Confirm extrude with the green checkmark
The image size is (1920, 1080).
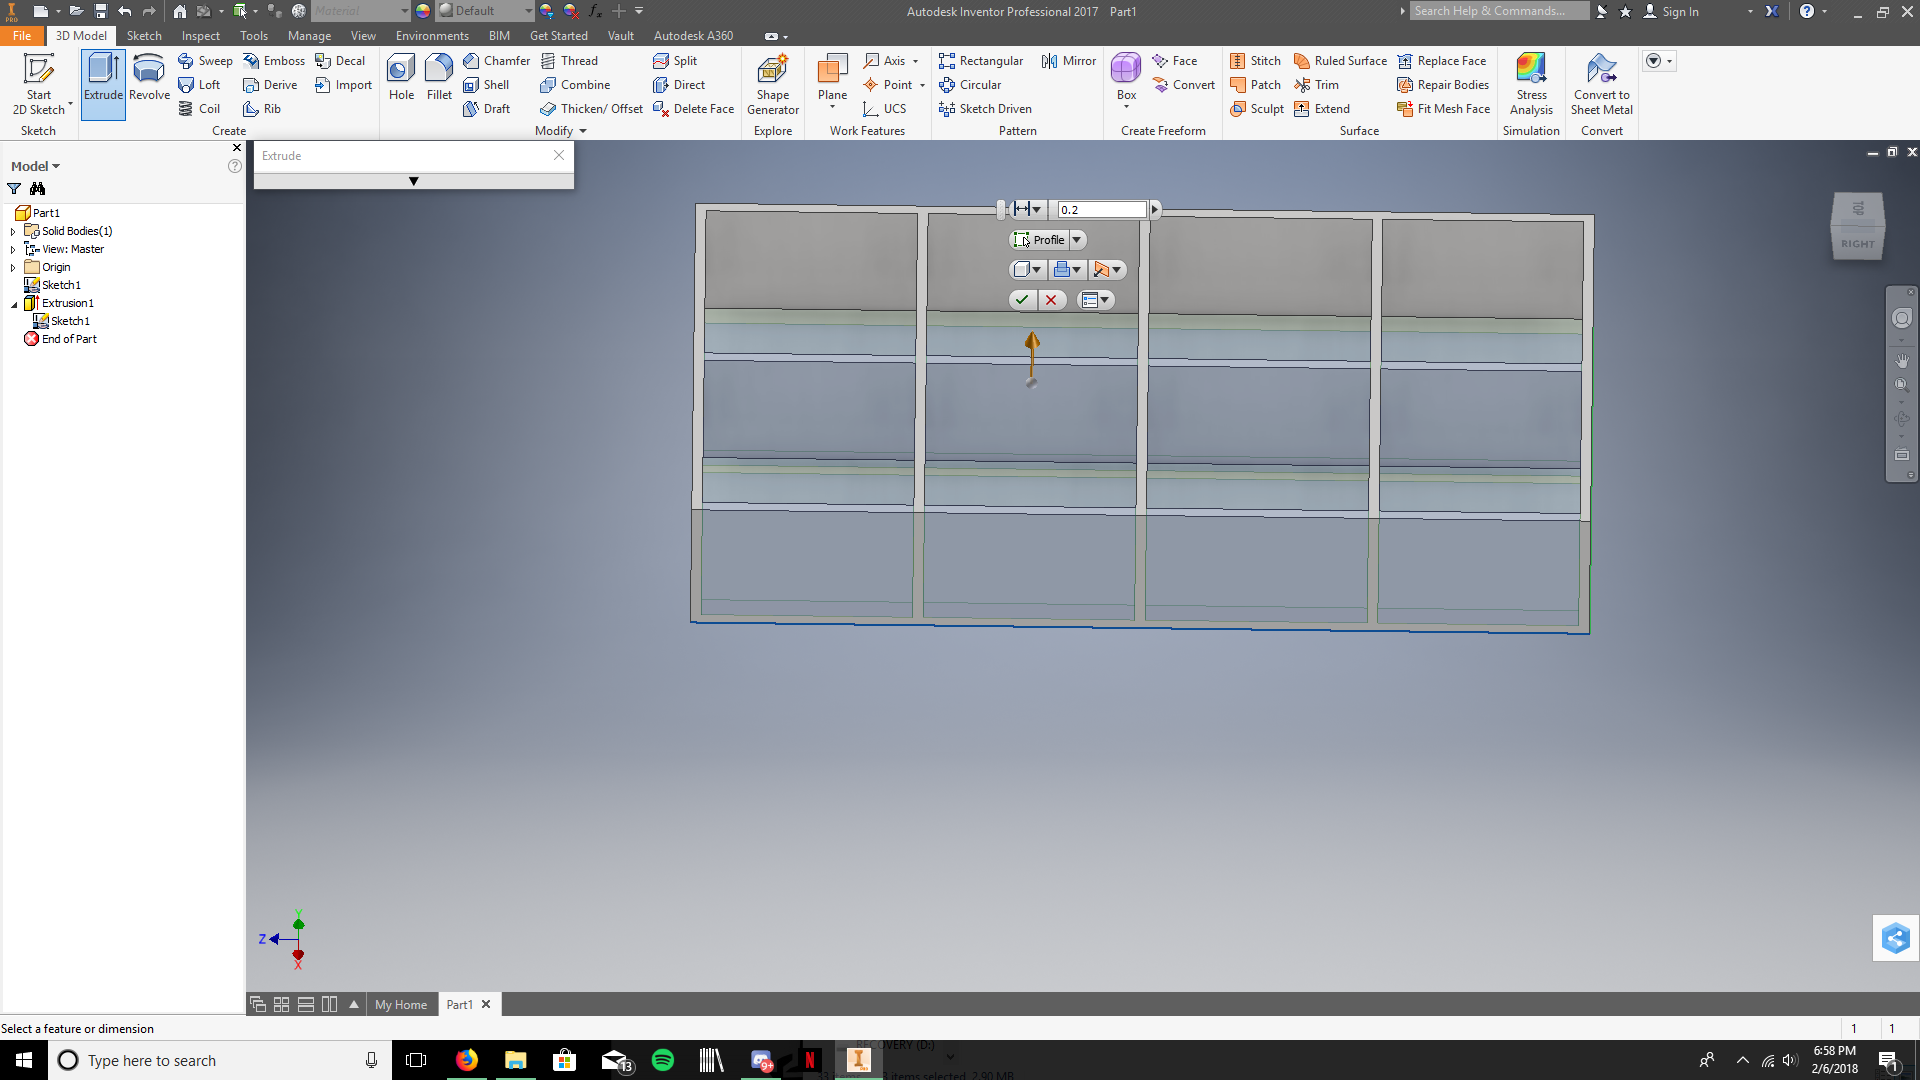(1022, 300)
